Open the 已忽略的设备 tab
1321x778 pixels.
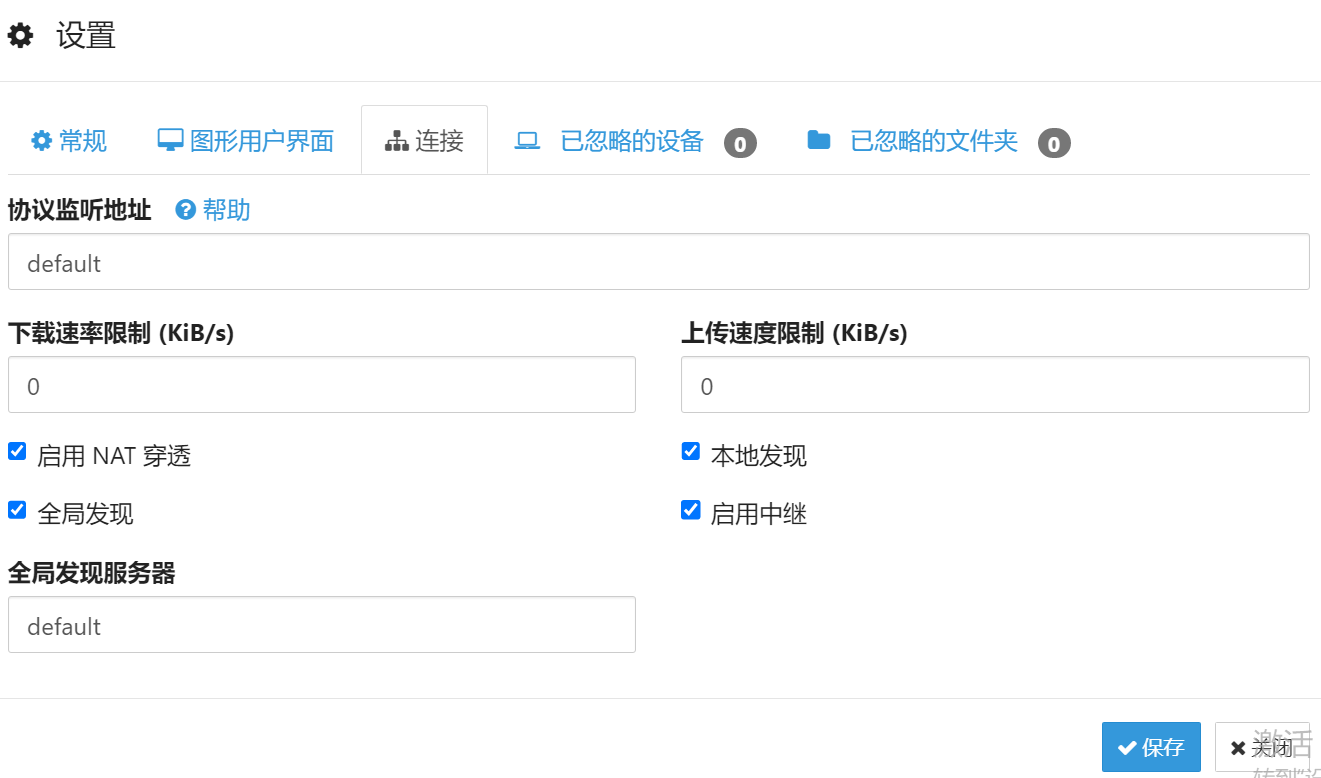coord(635,142)
